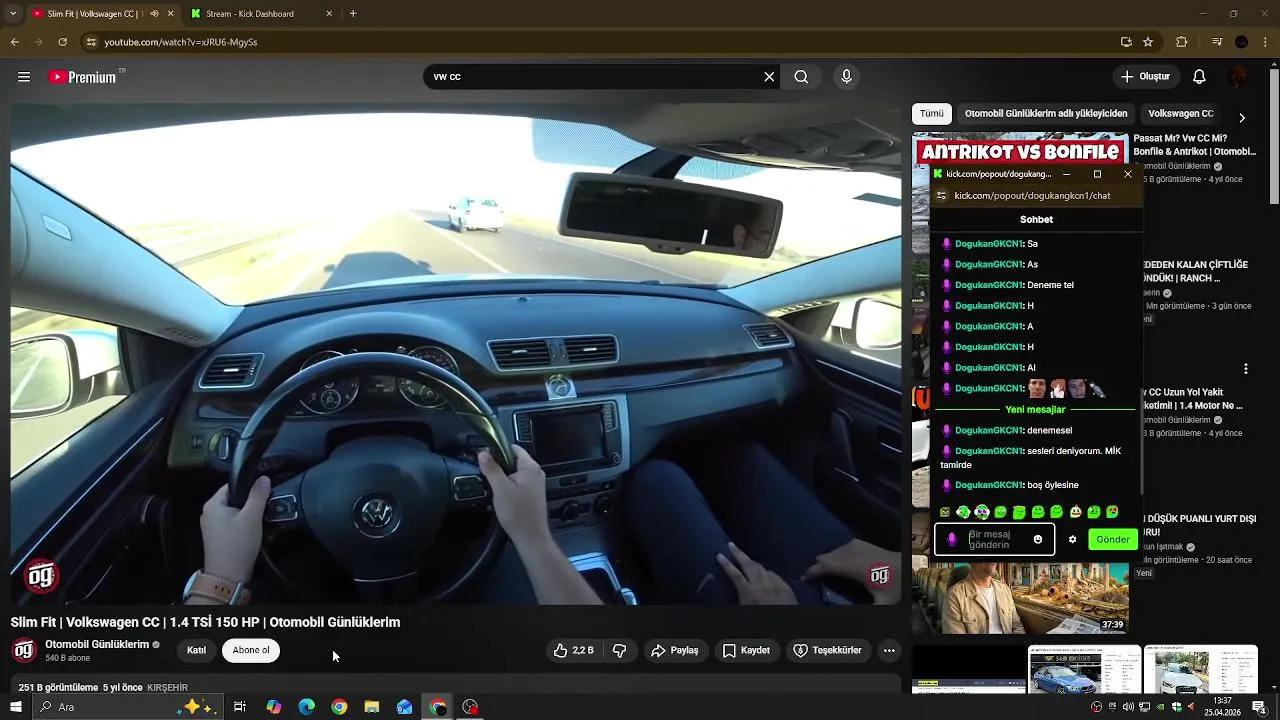1280x720 pixels.
Task: Open Chrome three-dot menu
Action: [x=1265, y=42]
